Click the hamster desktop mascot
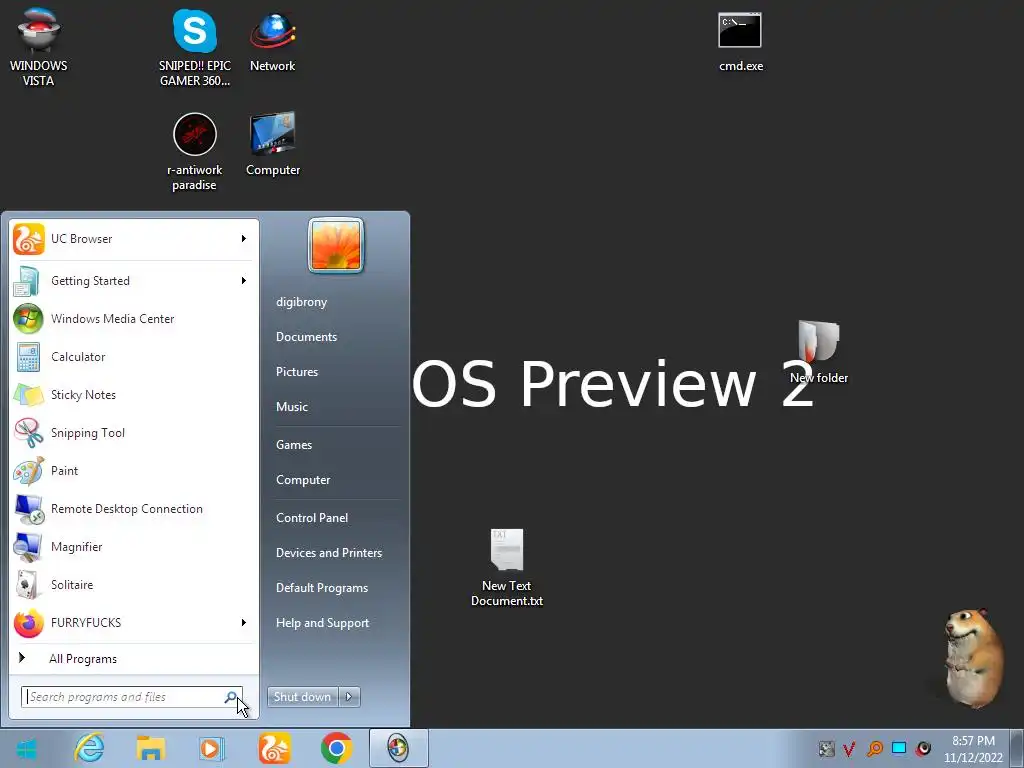Screen dimensions: 1024x768 (x=974, y=658)
